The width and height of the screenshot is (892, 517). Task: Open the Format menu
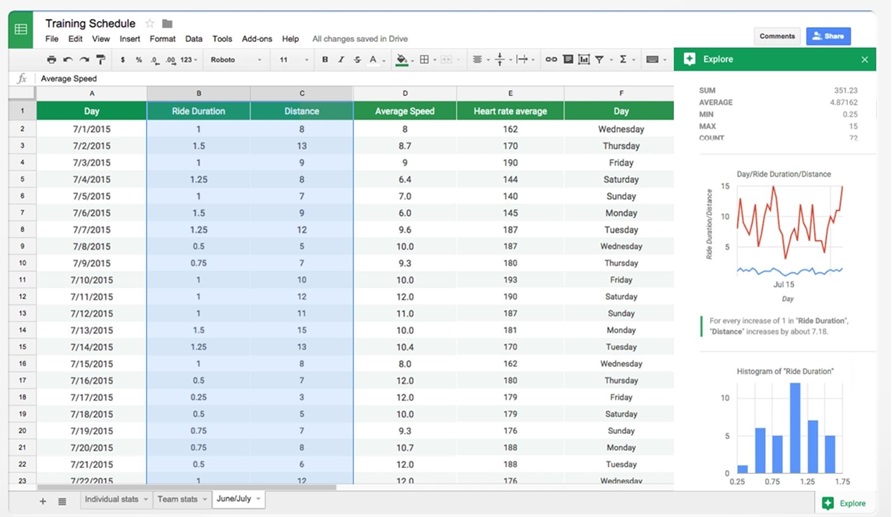coord(162,39)
